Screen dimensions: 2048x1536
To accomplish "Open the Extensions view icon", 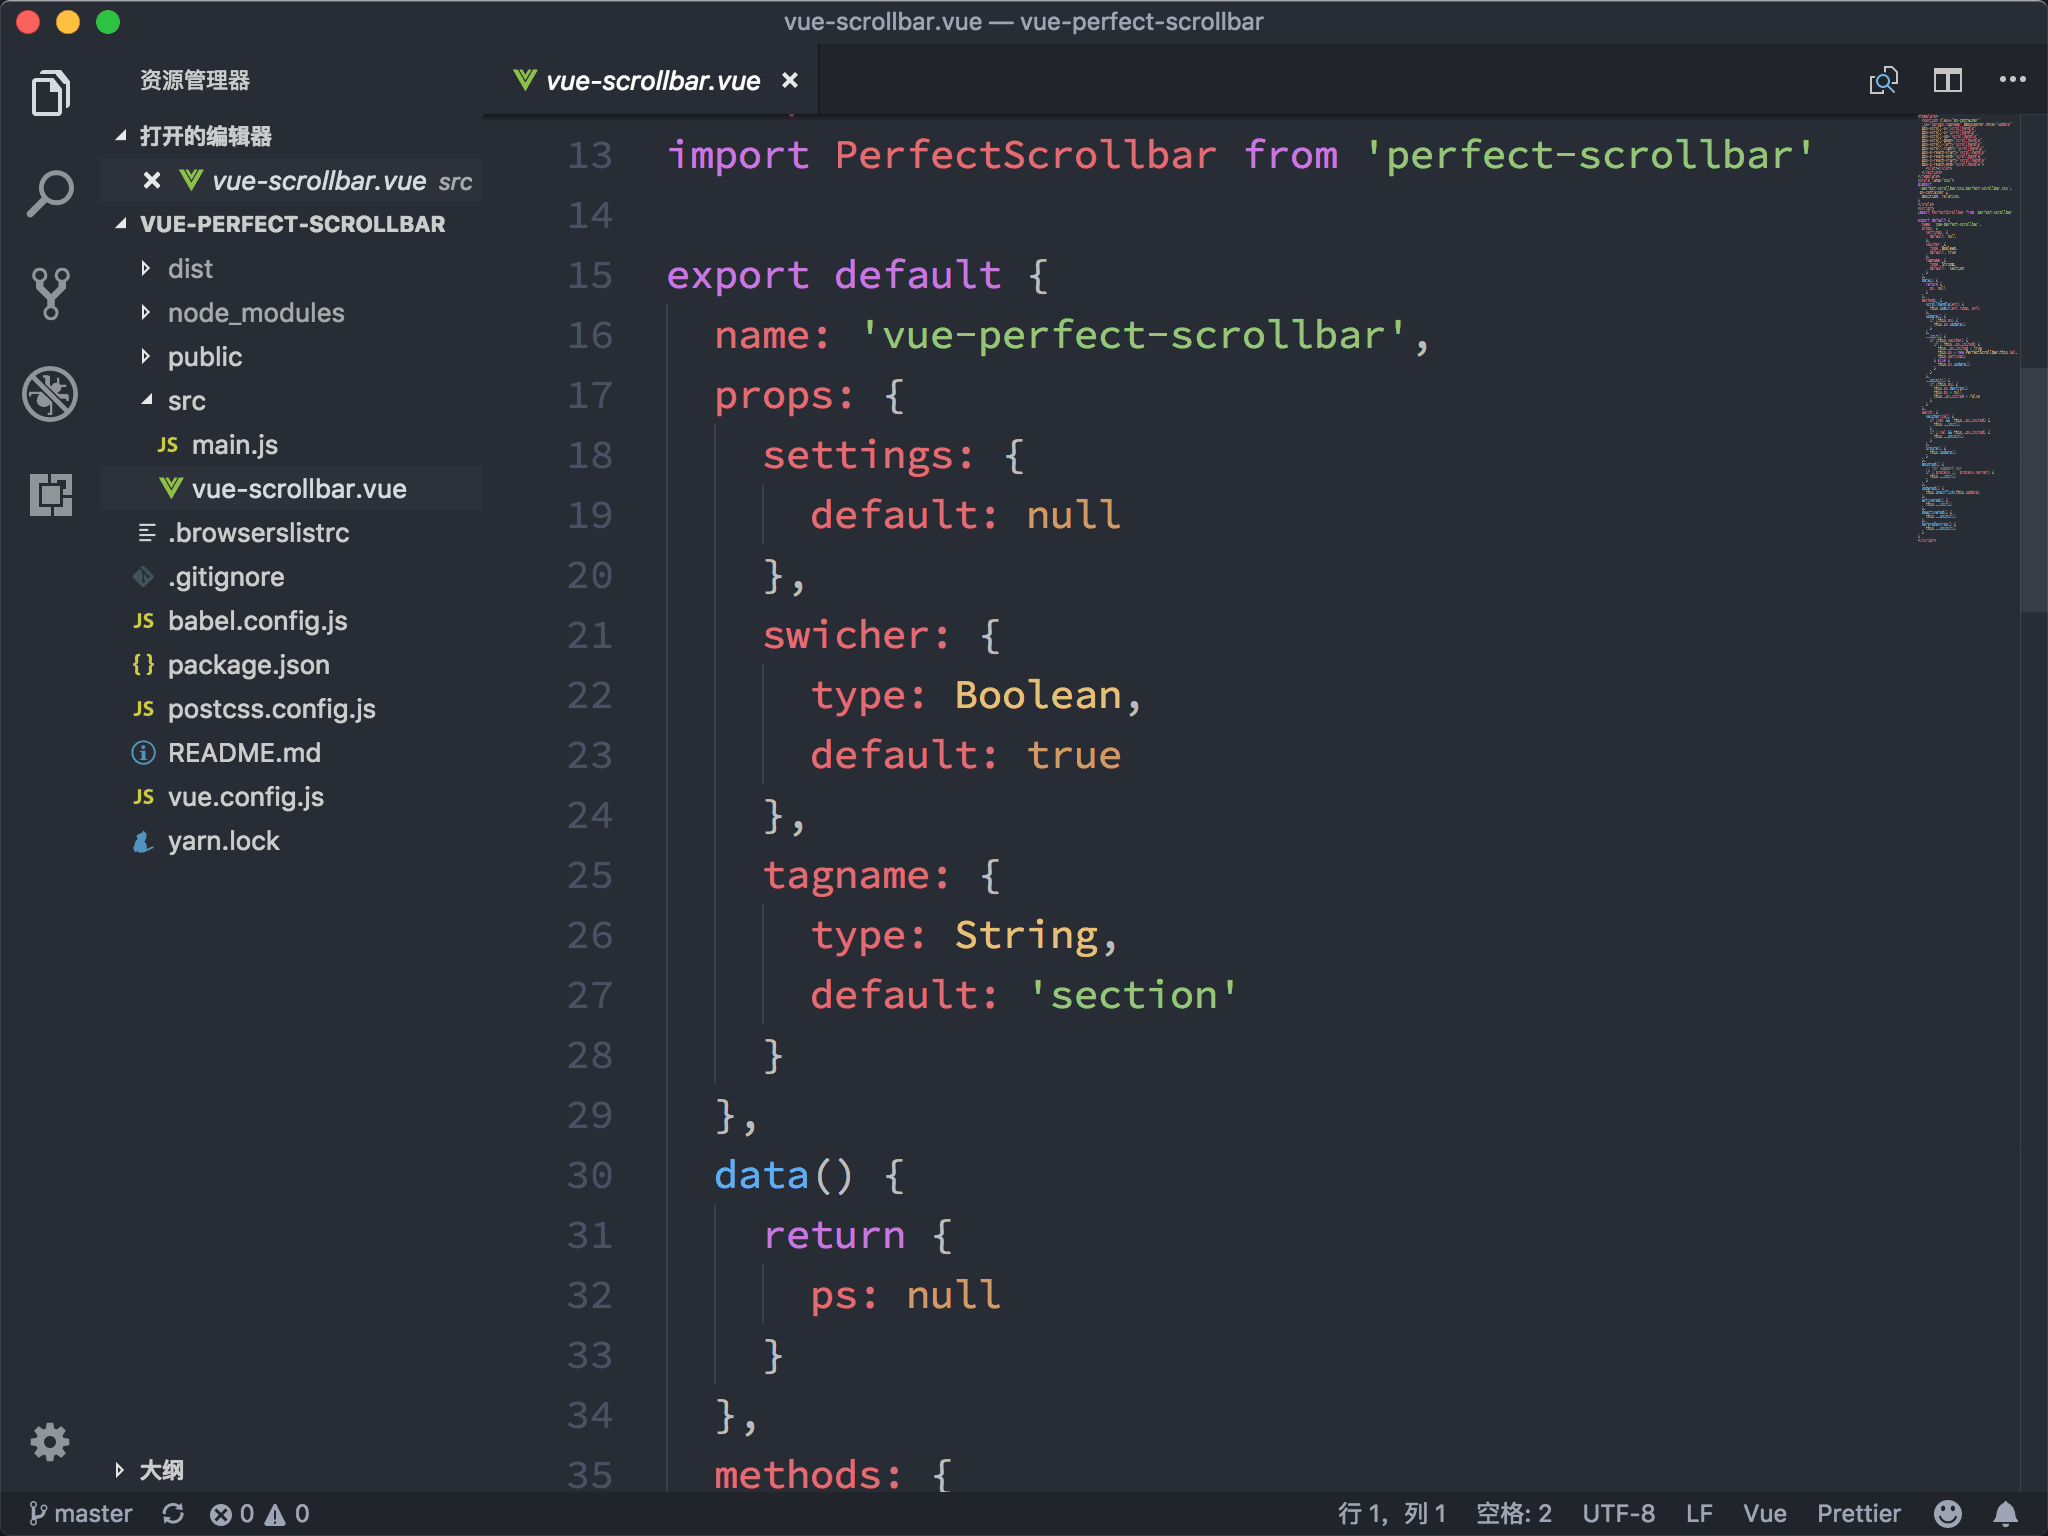I will click(50, 494).
